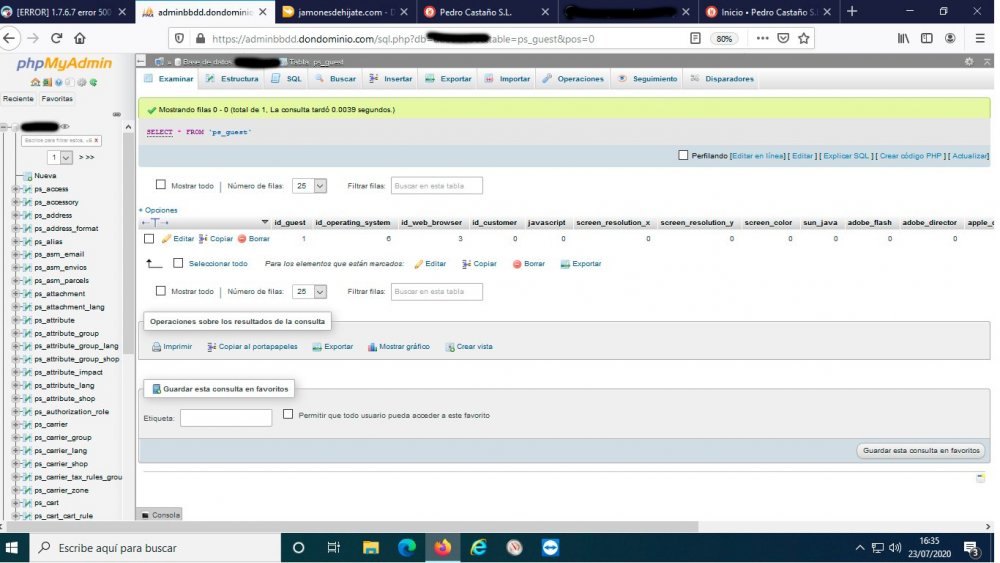Open the Disparadores tab
This screenshot has height=563, width=1000.
pyautogui.click(x=723, y=78)
